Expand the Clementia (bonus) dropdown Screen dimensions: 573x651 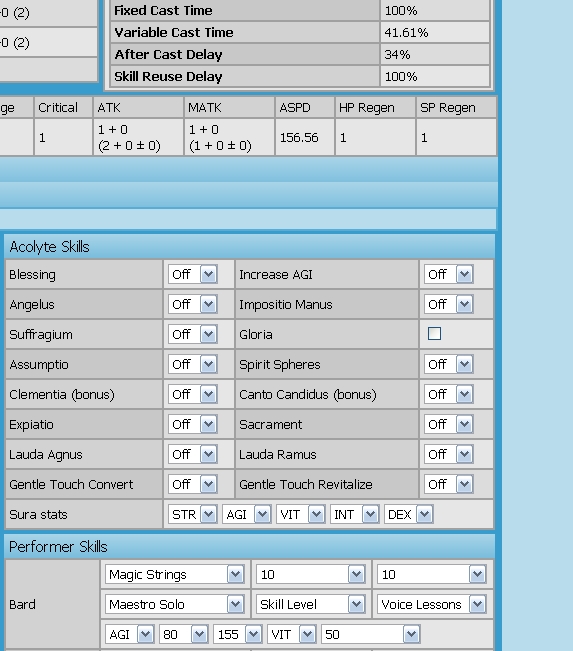tap(193, 394)
